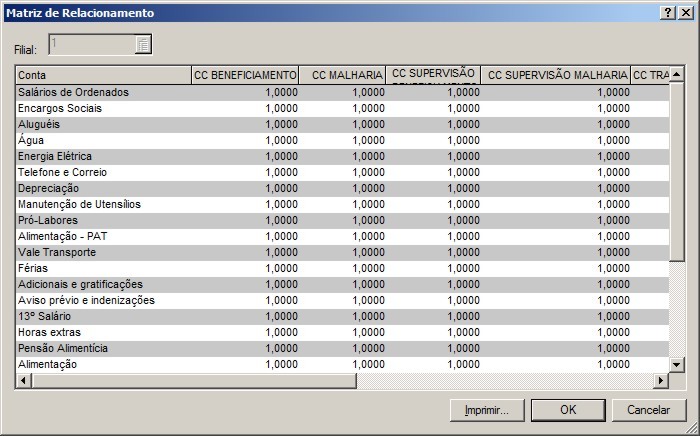This screenshot has height=436, width=700.
Task: Click the CC SUPERVISÃO MALHARIA column header
Action: (557, 75)
